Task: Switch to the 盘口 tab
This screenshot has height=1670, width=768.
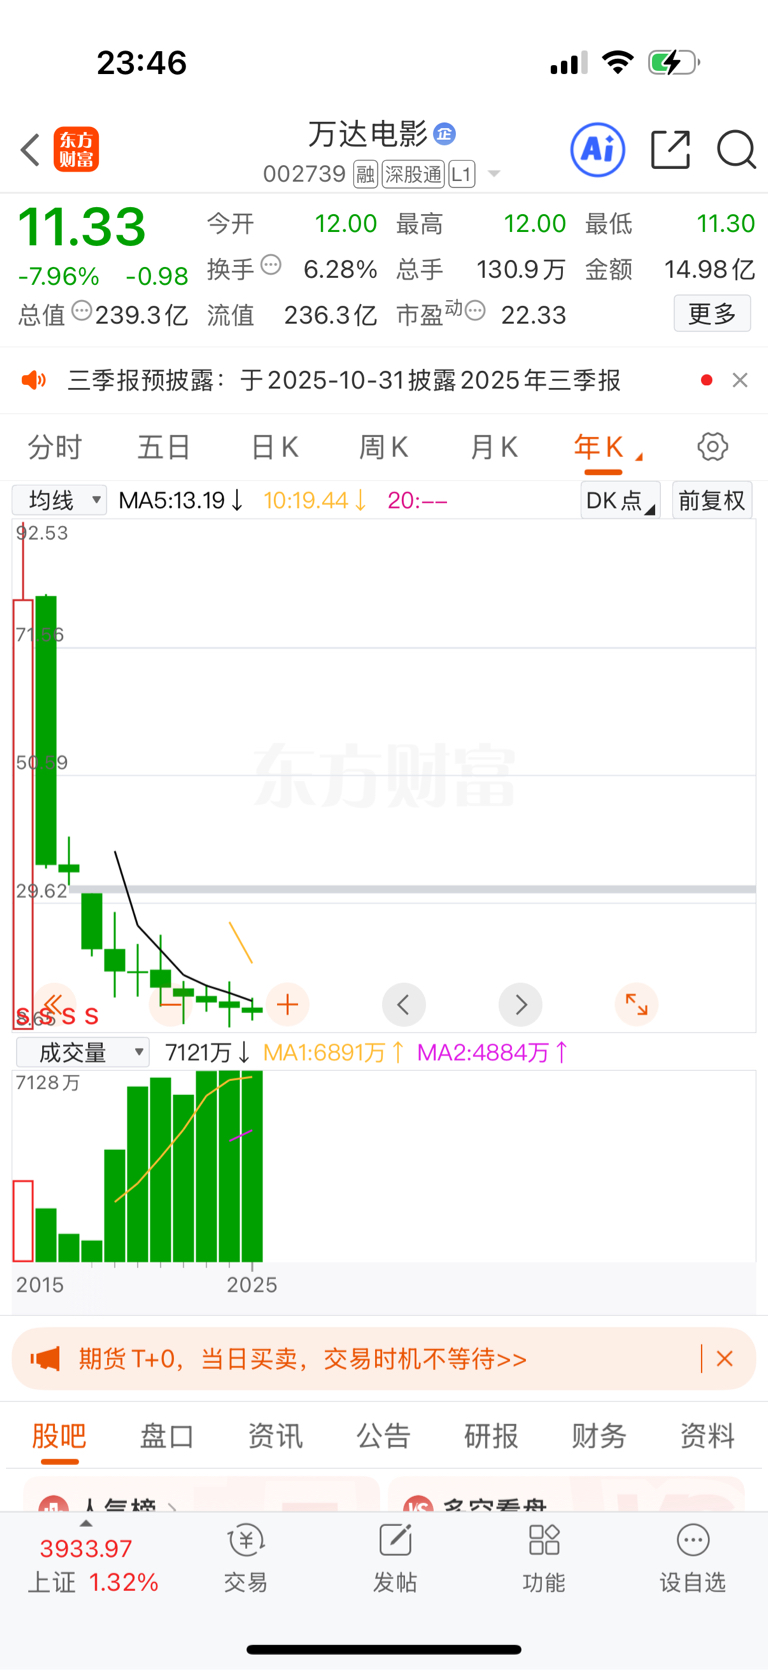Action: pyautogui.click(x=167, y=1436)
